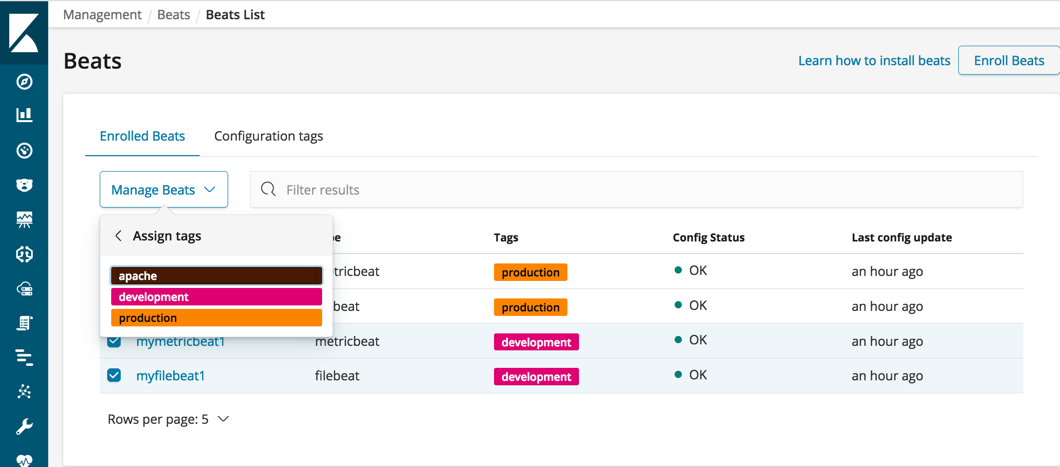Open Discover from the compass icon
Viewport: 1060px width, 467px height.
pyautogui.click(x=24, y=82)
